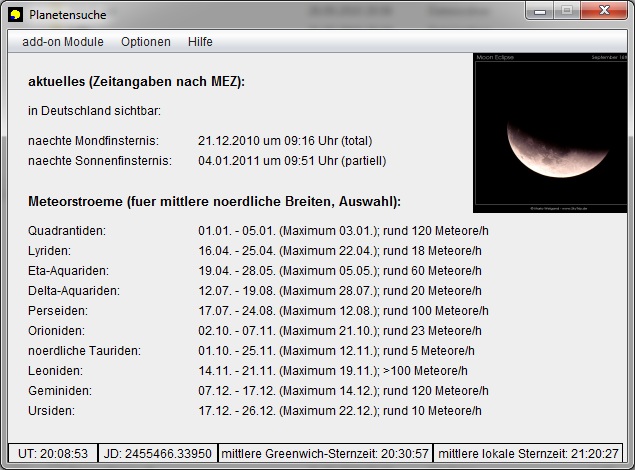
Task: Click the Delta-Aquariden dates 12.07. - 19.08.
Action: coord(237,291)
